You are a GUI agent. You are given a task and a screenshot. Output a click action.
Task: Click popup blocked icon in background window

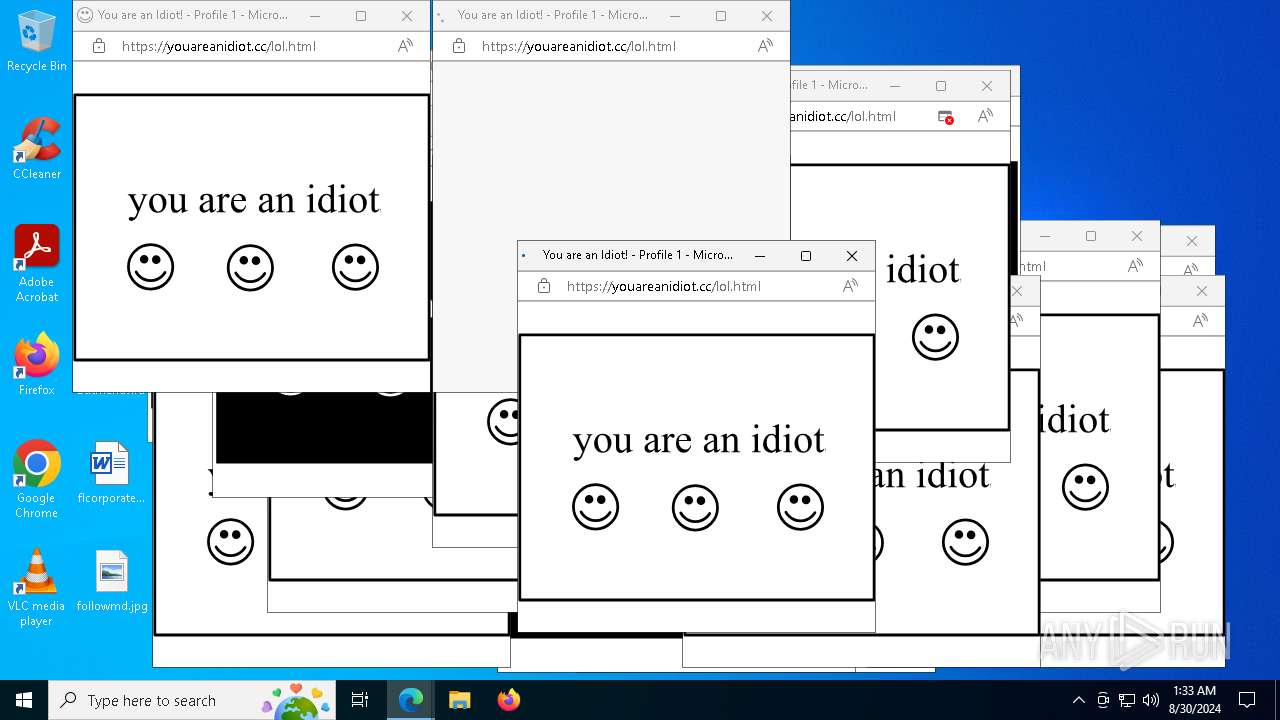945,117
